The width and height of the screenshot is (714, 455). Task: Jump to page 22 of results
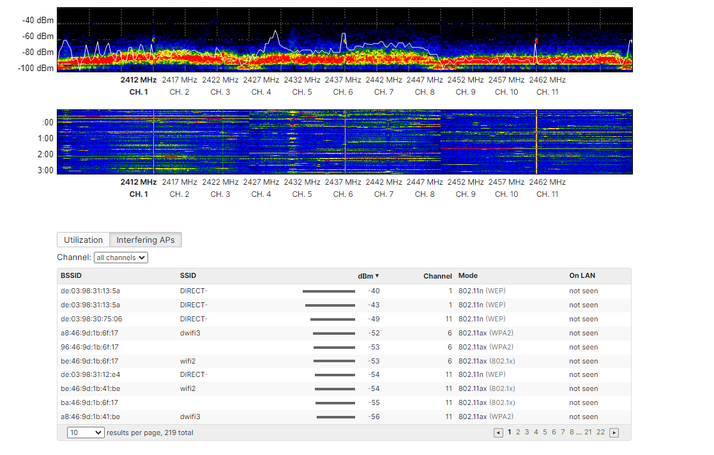click(x=601, y=433)
